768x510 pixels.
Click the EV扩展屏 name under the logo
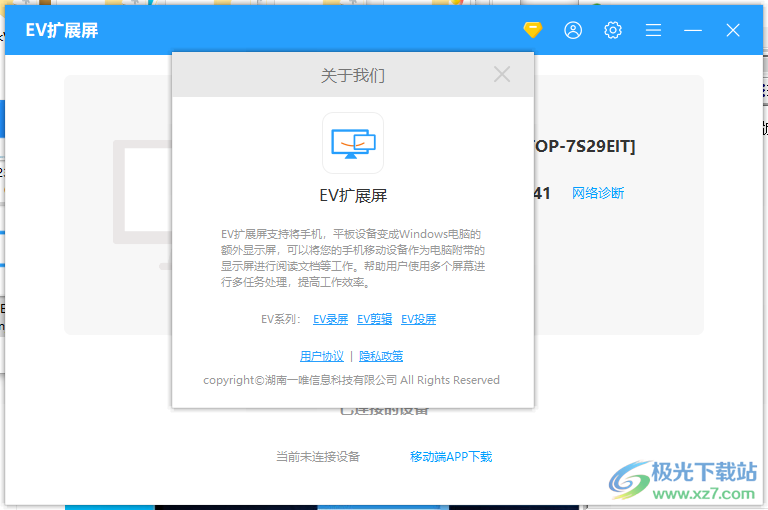[353, 196]
